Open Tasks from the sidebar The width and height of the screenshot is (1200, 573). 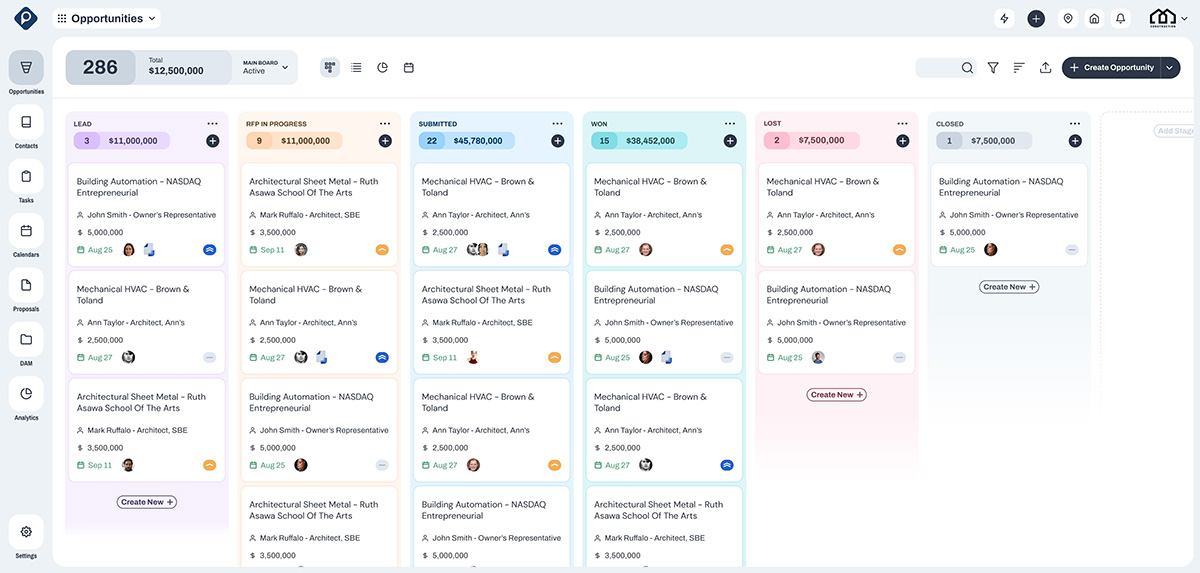[x=26, y=176]
